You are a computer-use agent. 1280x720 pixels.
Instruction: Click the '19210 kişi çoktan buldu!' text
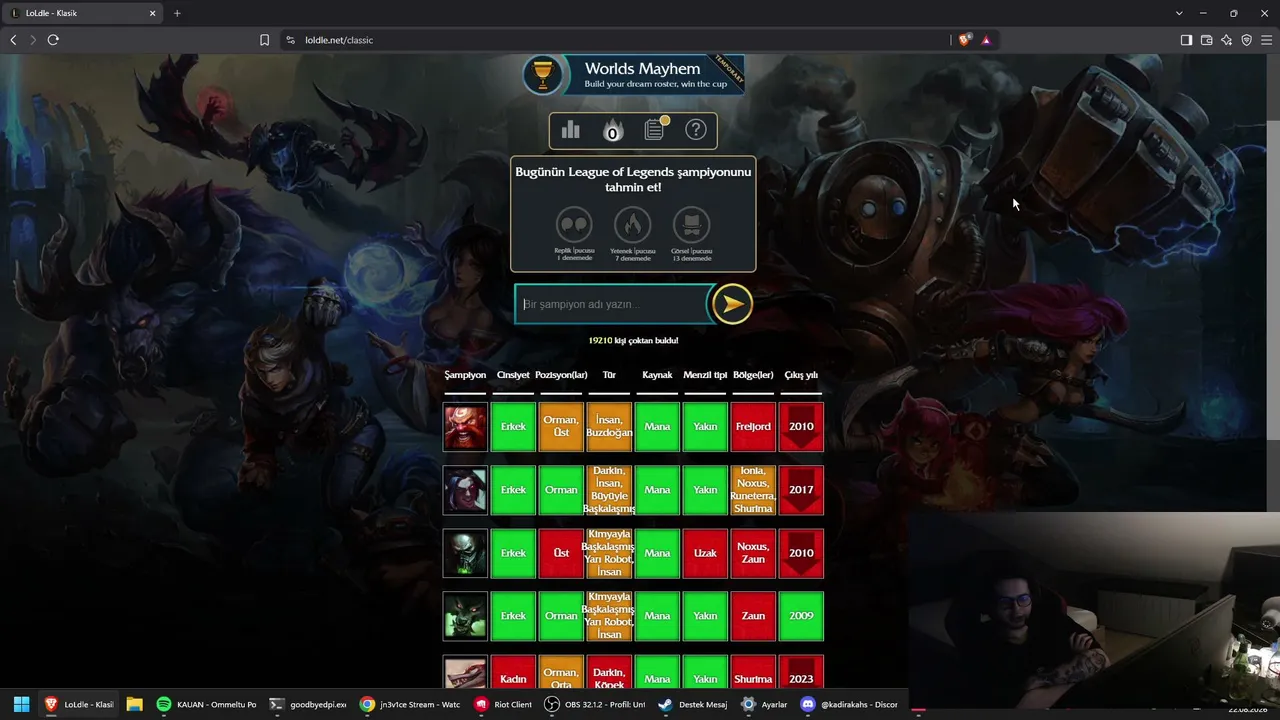(x=633, y=341)
